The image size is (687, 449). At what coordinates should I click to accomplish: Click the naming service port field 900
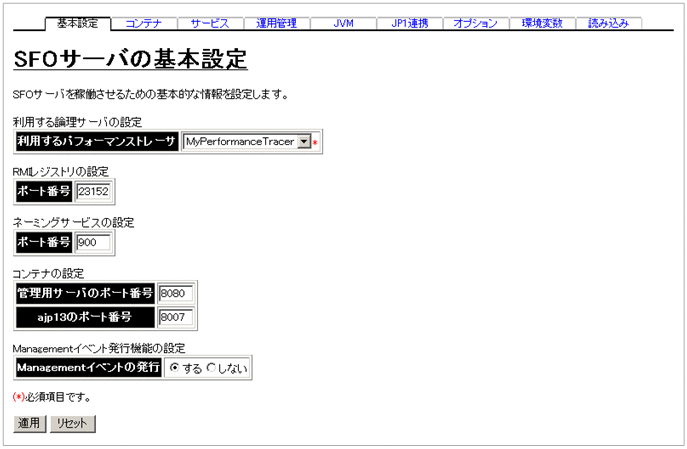coord(93,242)
